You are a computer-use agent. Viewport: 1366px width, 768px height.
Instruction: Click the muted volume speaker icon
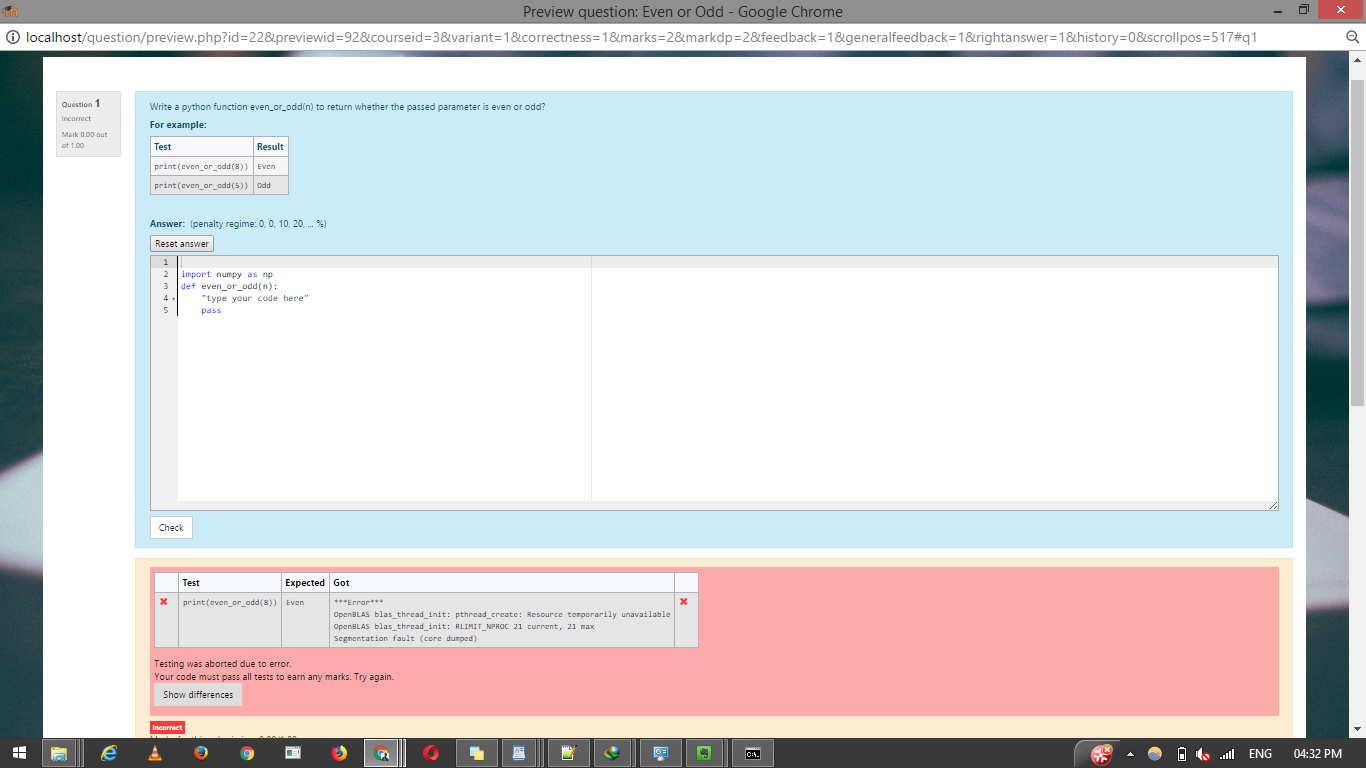click(1203, 754)
